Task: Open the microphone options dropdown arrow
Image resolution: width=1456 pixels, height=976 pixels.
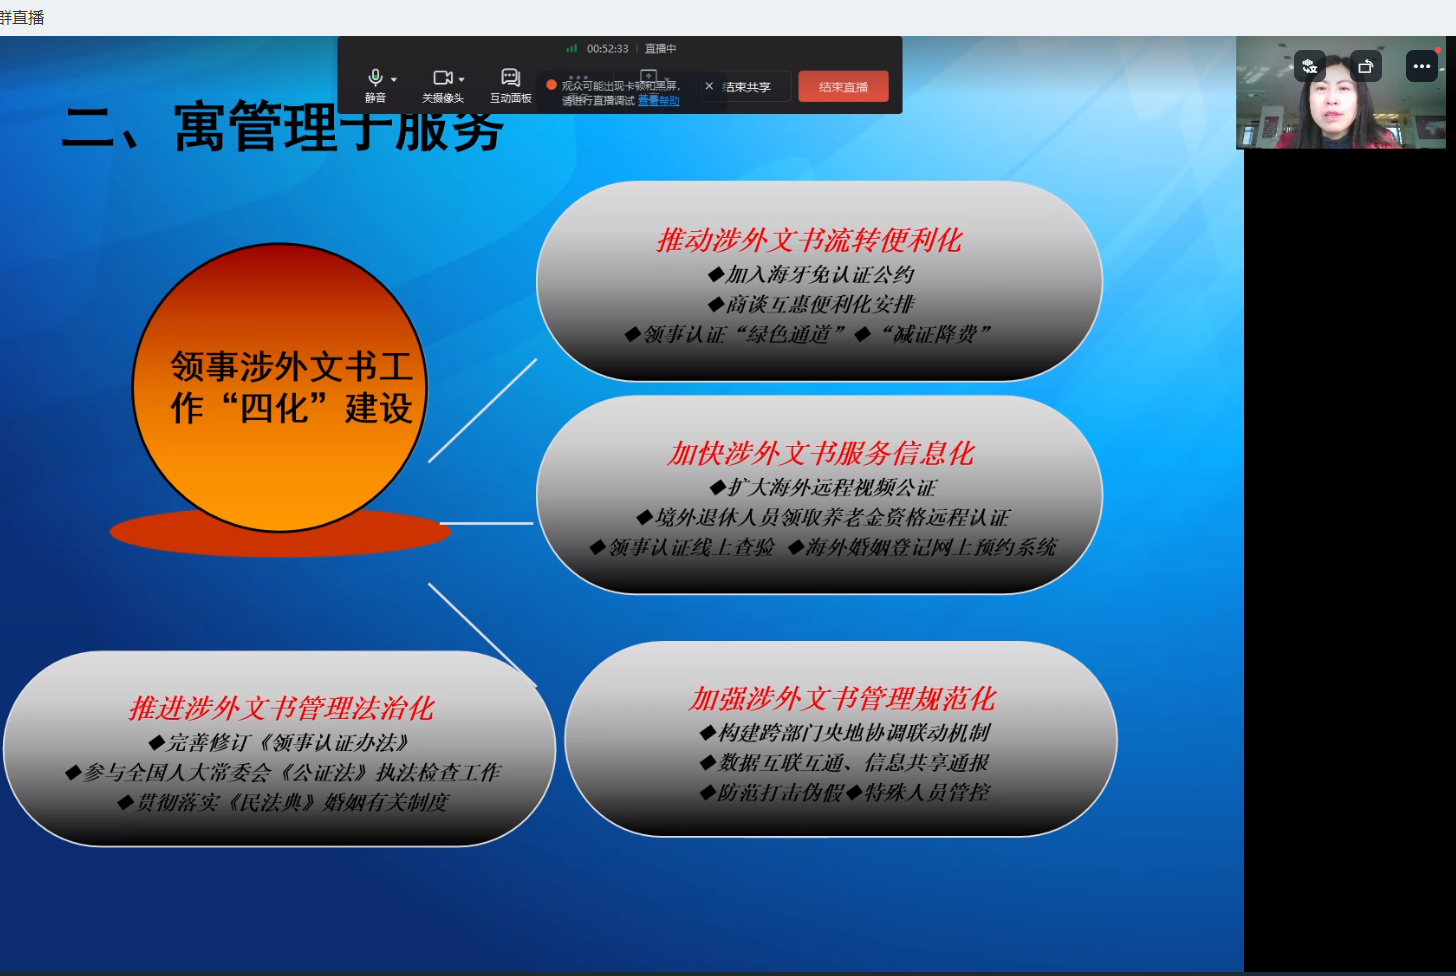Action: click(x=394, y=79)
